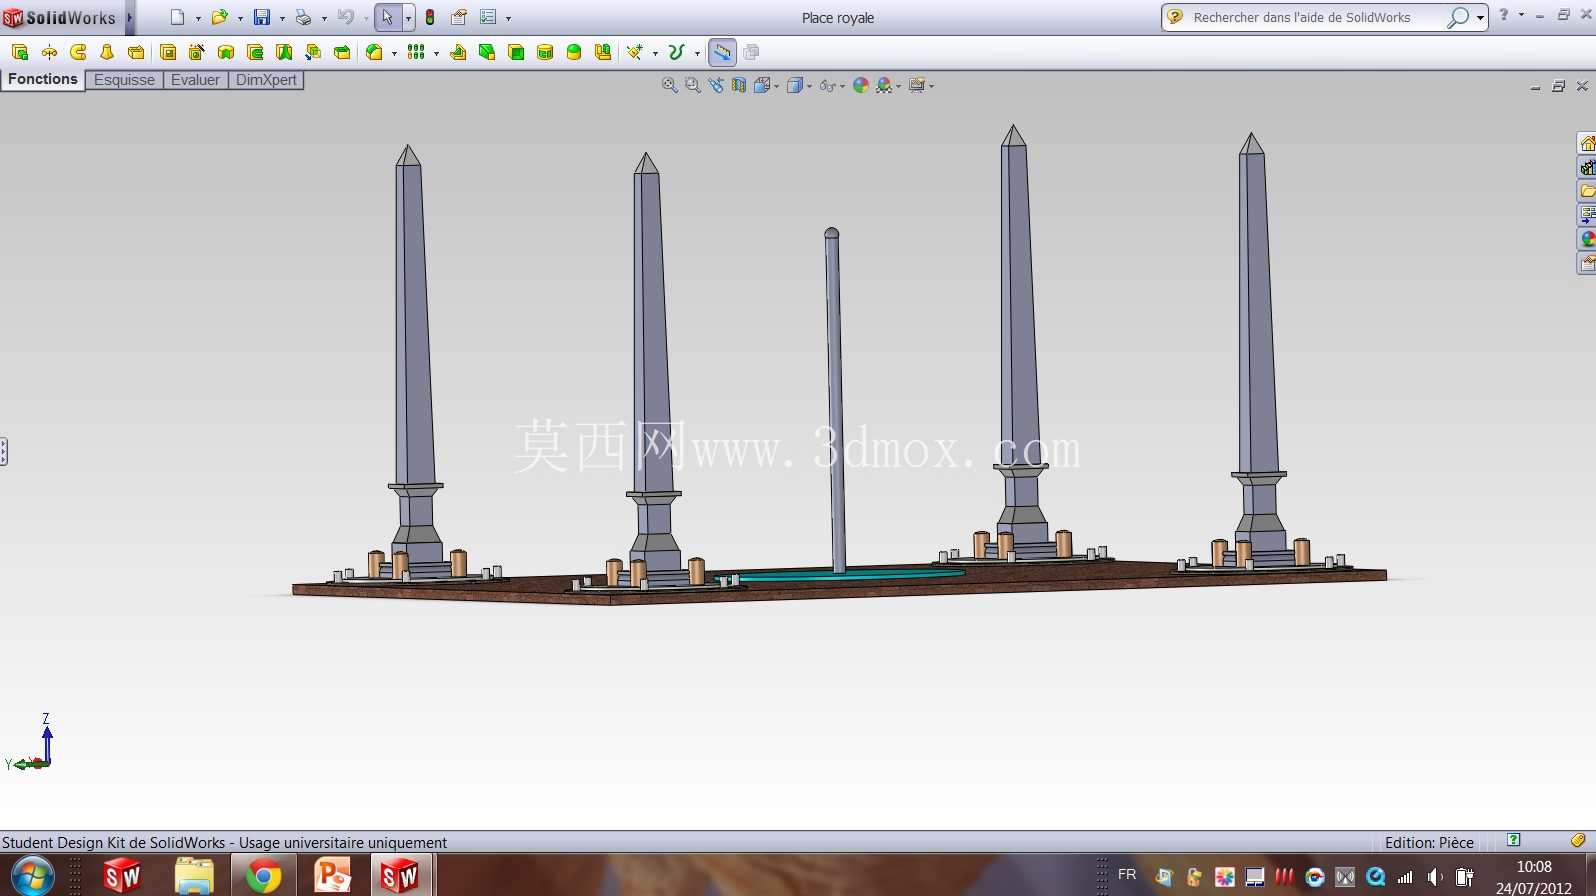Select the Extruded Boss/Base feature tool

tap(19, 52)
